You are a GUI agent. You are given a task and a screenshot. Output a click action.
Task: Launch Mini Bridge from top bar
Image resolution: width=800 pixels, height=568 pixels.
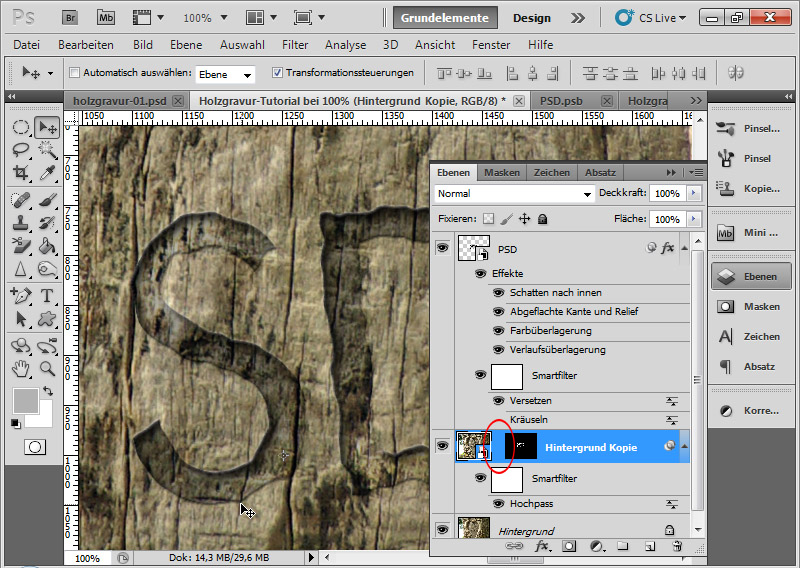point(106,18)
